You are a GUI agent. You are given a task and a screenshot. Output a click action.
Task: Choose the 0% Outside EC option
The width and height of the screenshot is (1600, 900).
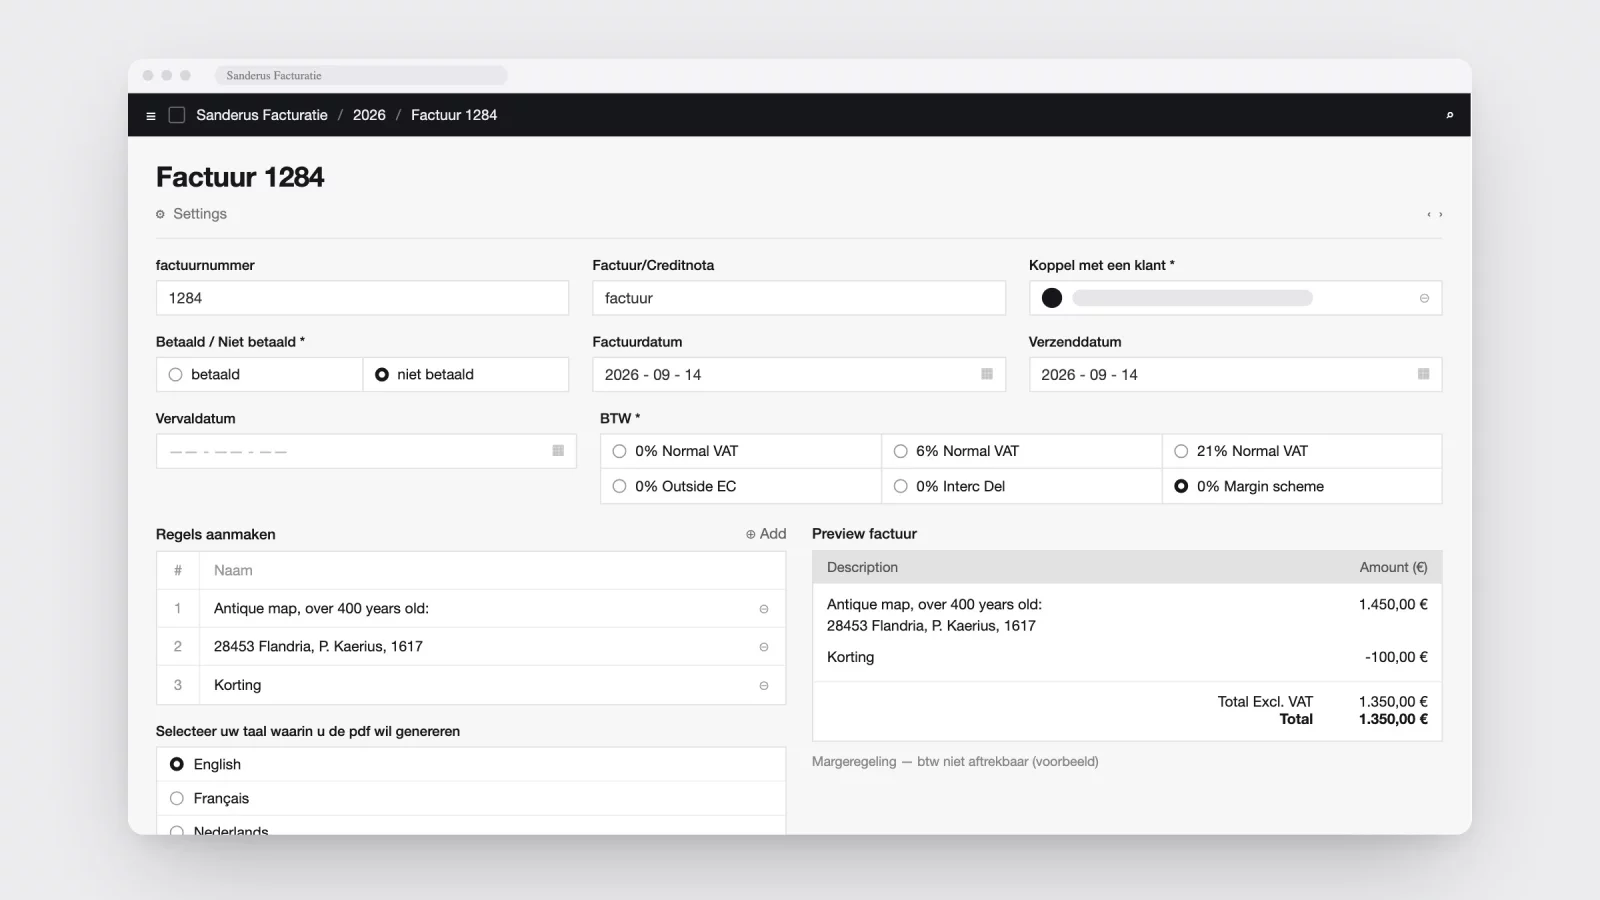(x=740, y=486)
